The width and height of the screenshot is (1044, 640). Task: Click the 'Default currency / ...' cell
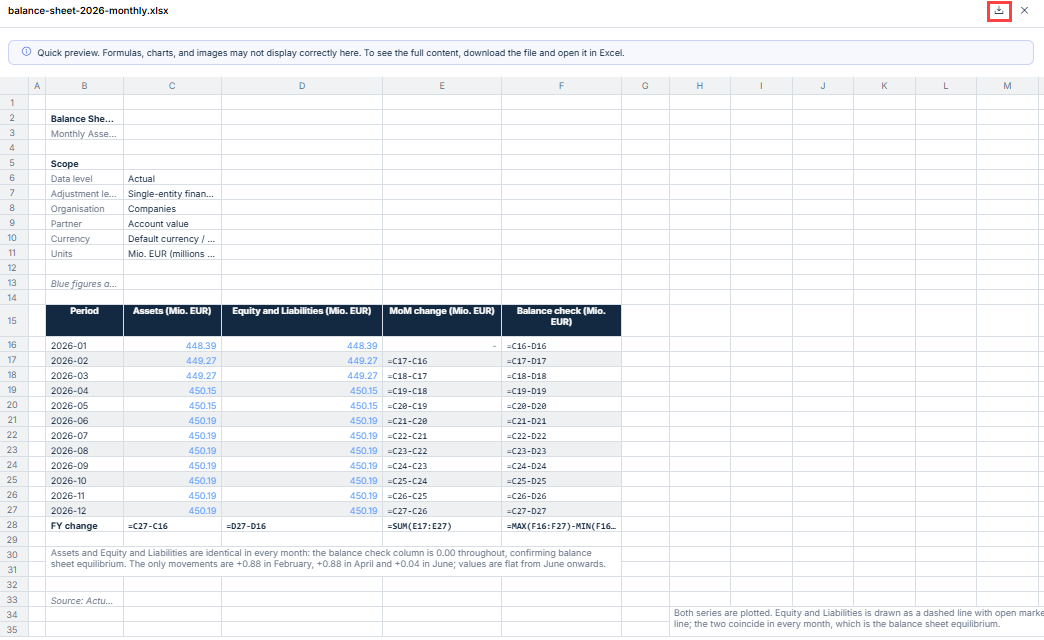coord(172,238)
